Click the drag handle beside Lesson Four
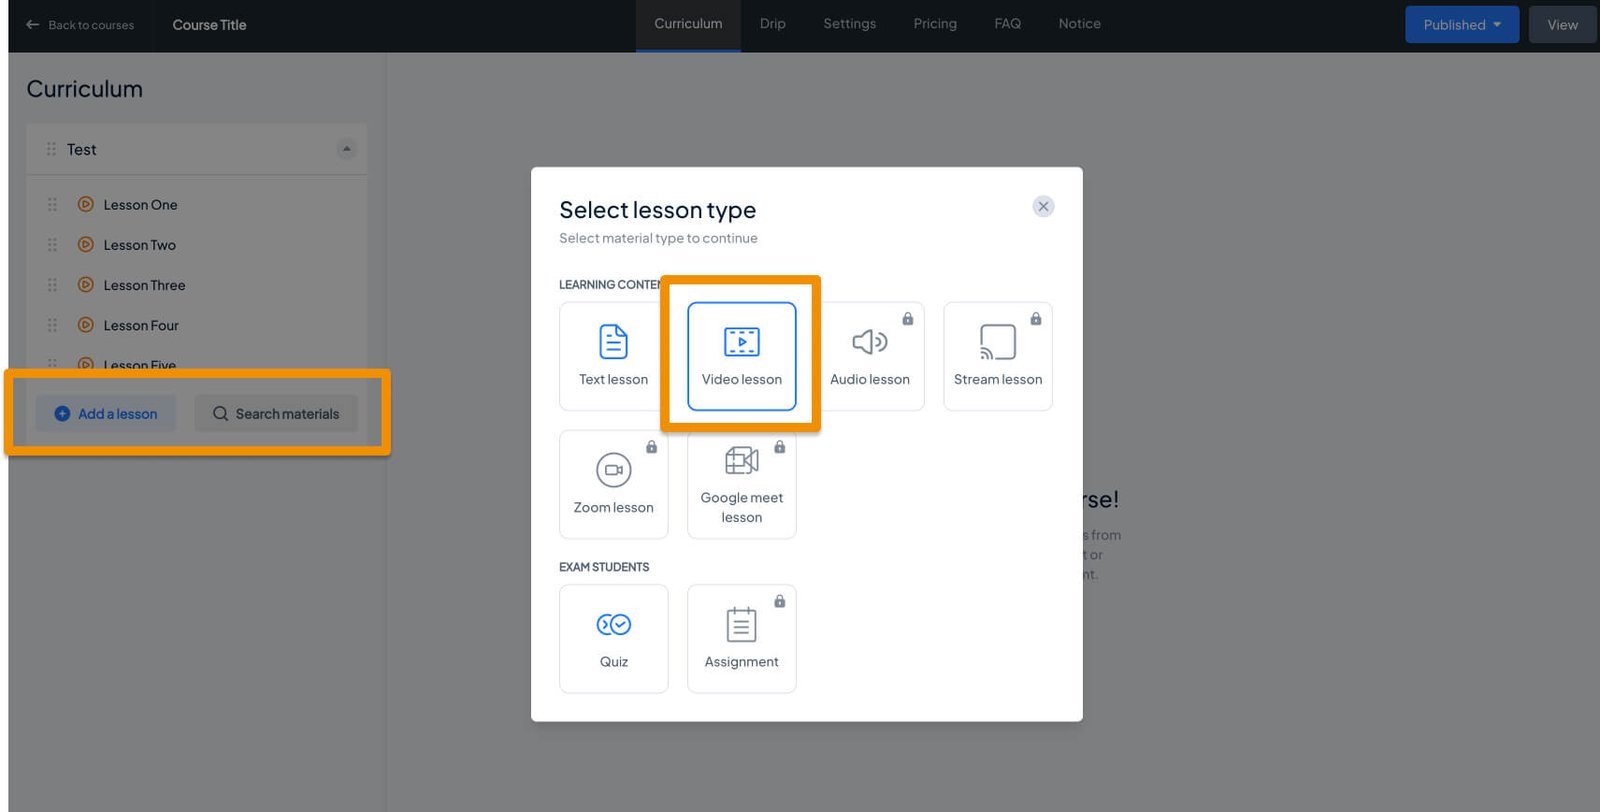The image size is (1600, 812). pyautogui.click(x=53, y=325)
